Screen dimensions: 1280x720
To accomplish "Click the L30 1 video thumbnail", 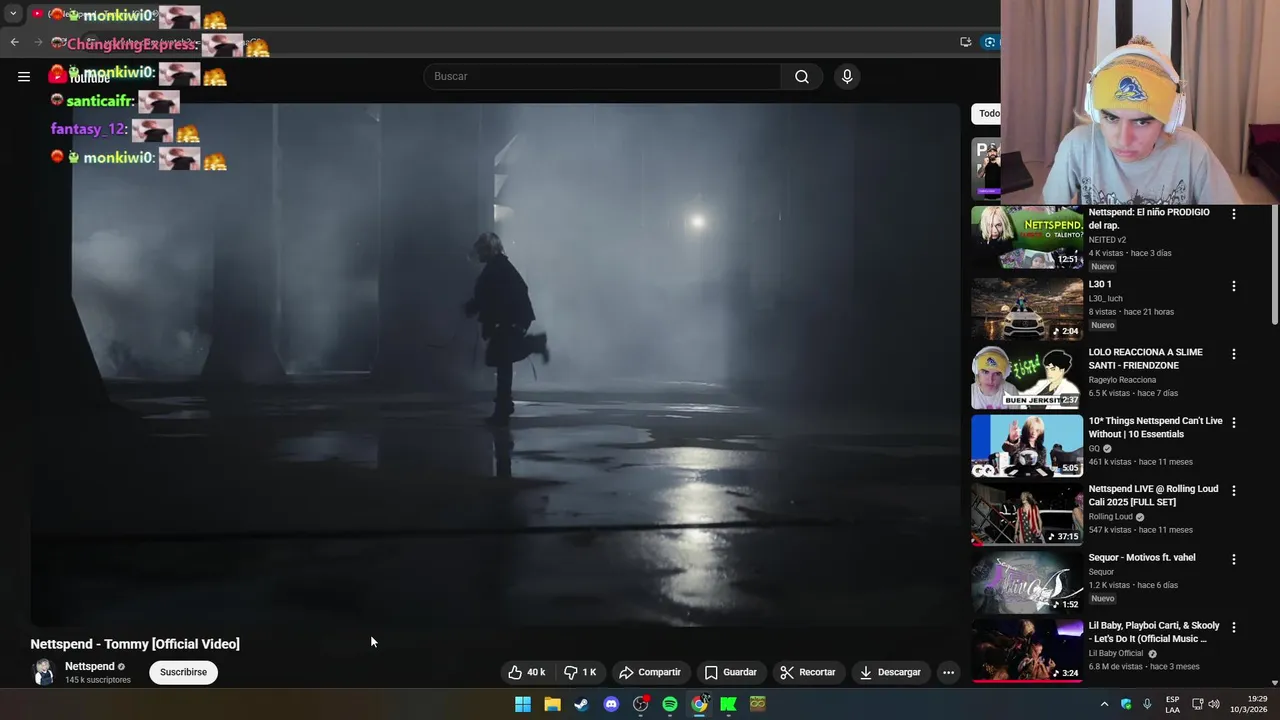I will point(1027,309).
